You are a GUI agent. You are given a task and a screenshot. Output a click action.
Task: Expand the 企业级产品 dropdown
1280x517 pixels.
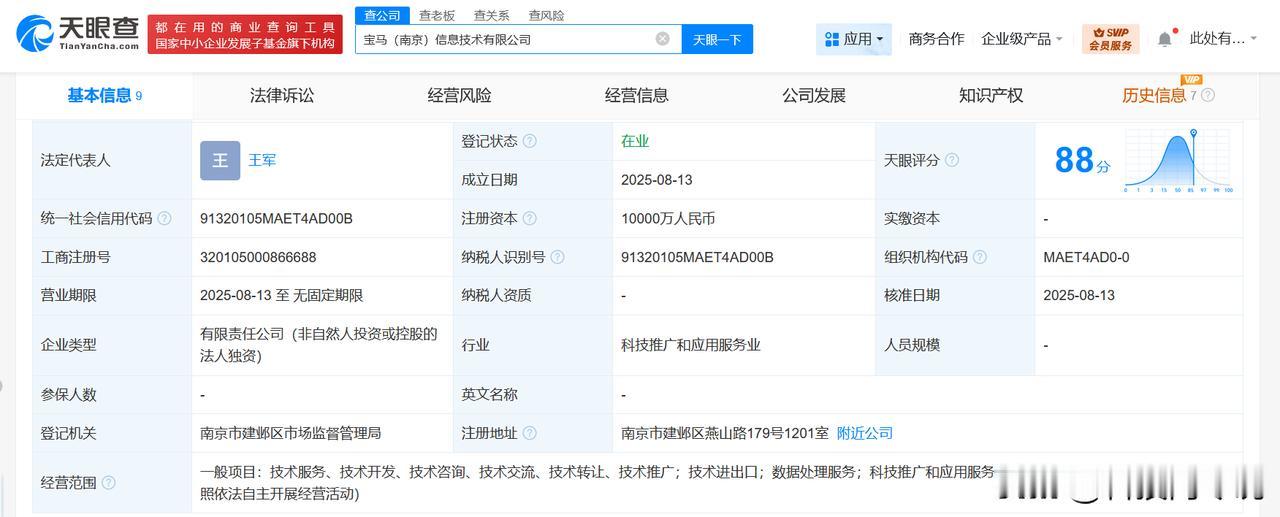tap(1022, 39)
